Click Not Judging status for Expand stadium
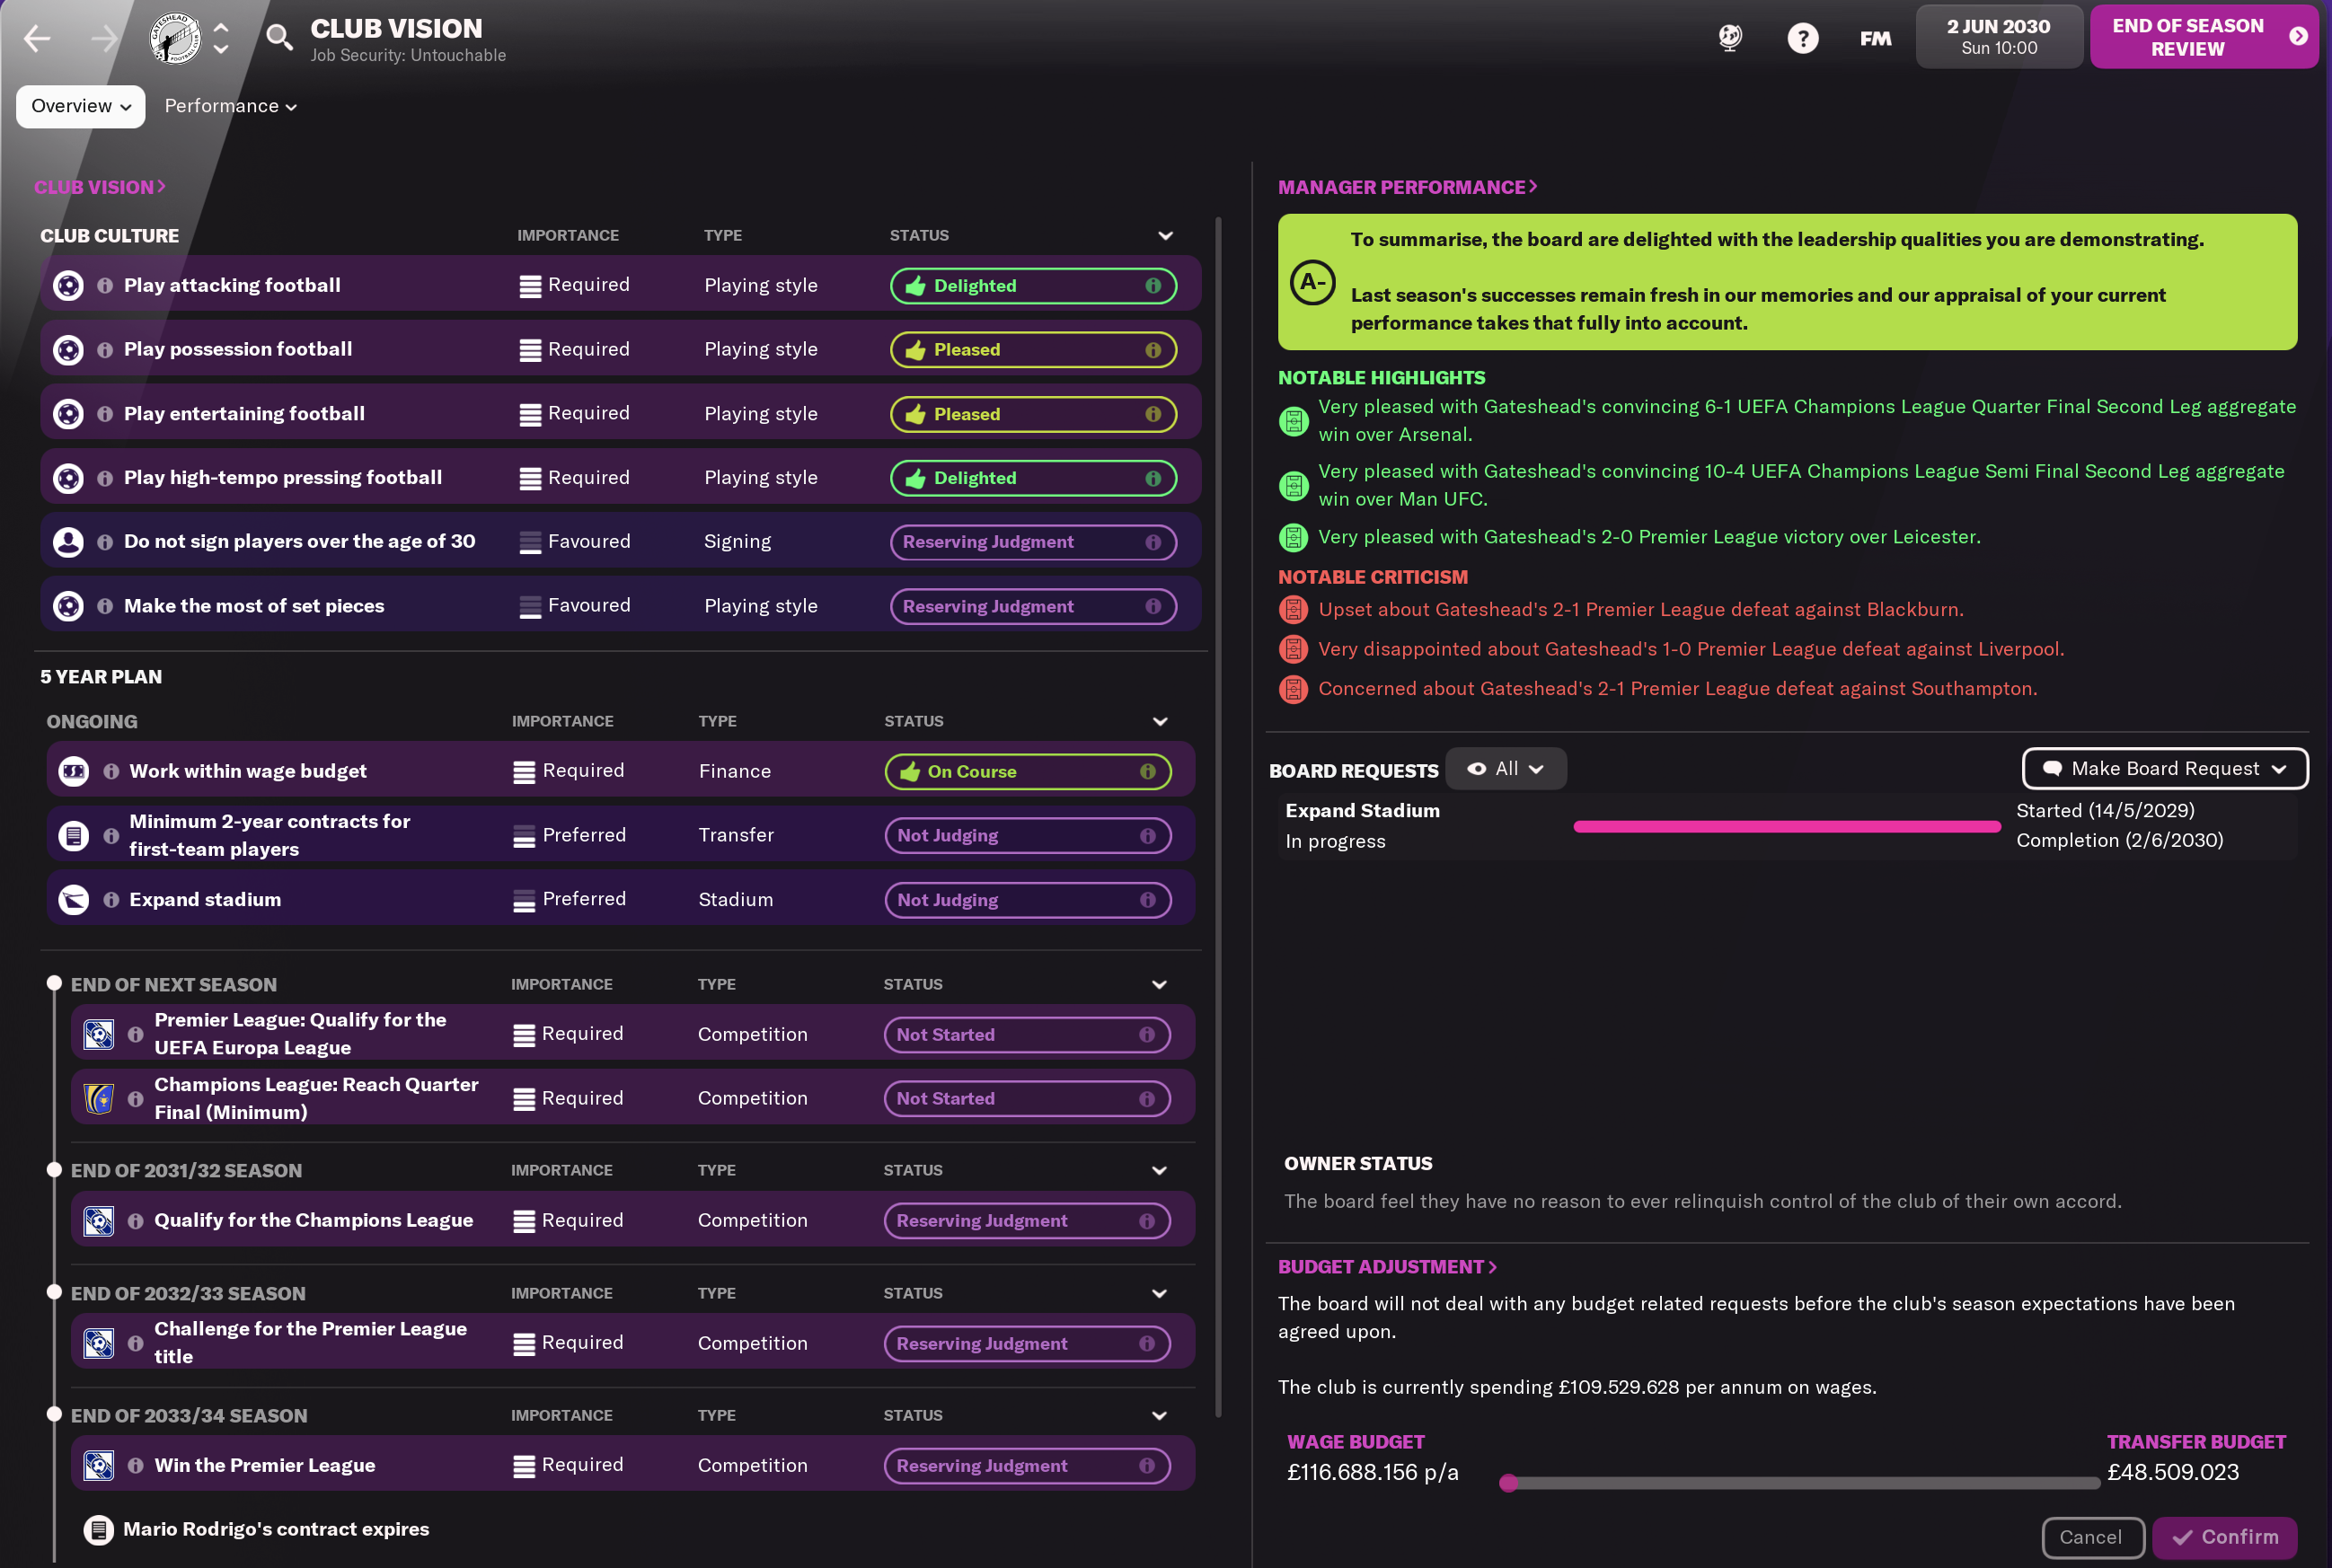The height and width of the screenshot is (1568, 2332). tap(1027, 900)
